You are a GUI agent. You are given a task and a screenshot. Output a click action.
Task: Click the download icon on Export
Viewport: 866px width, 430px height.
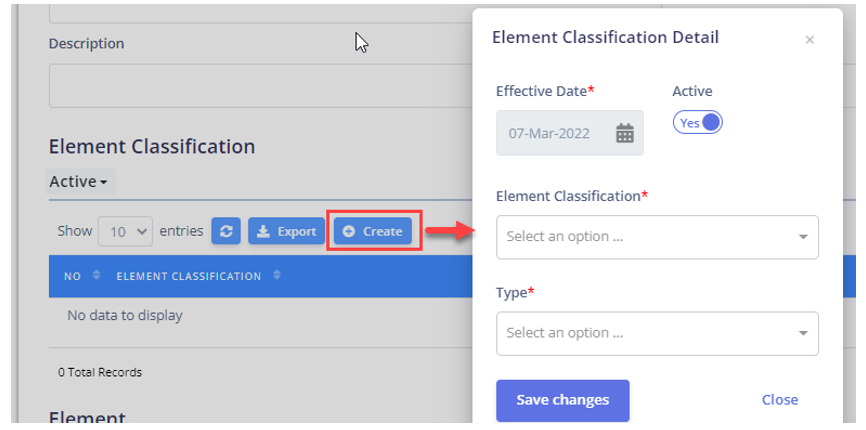[263, 231]
